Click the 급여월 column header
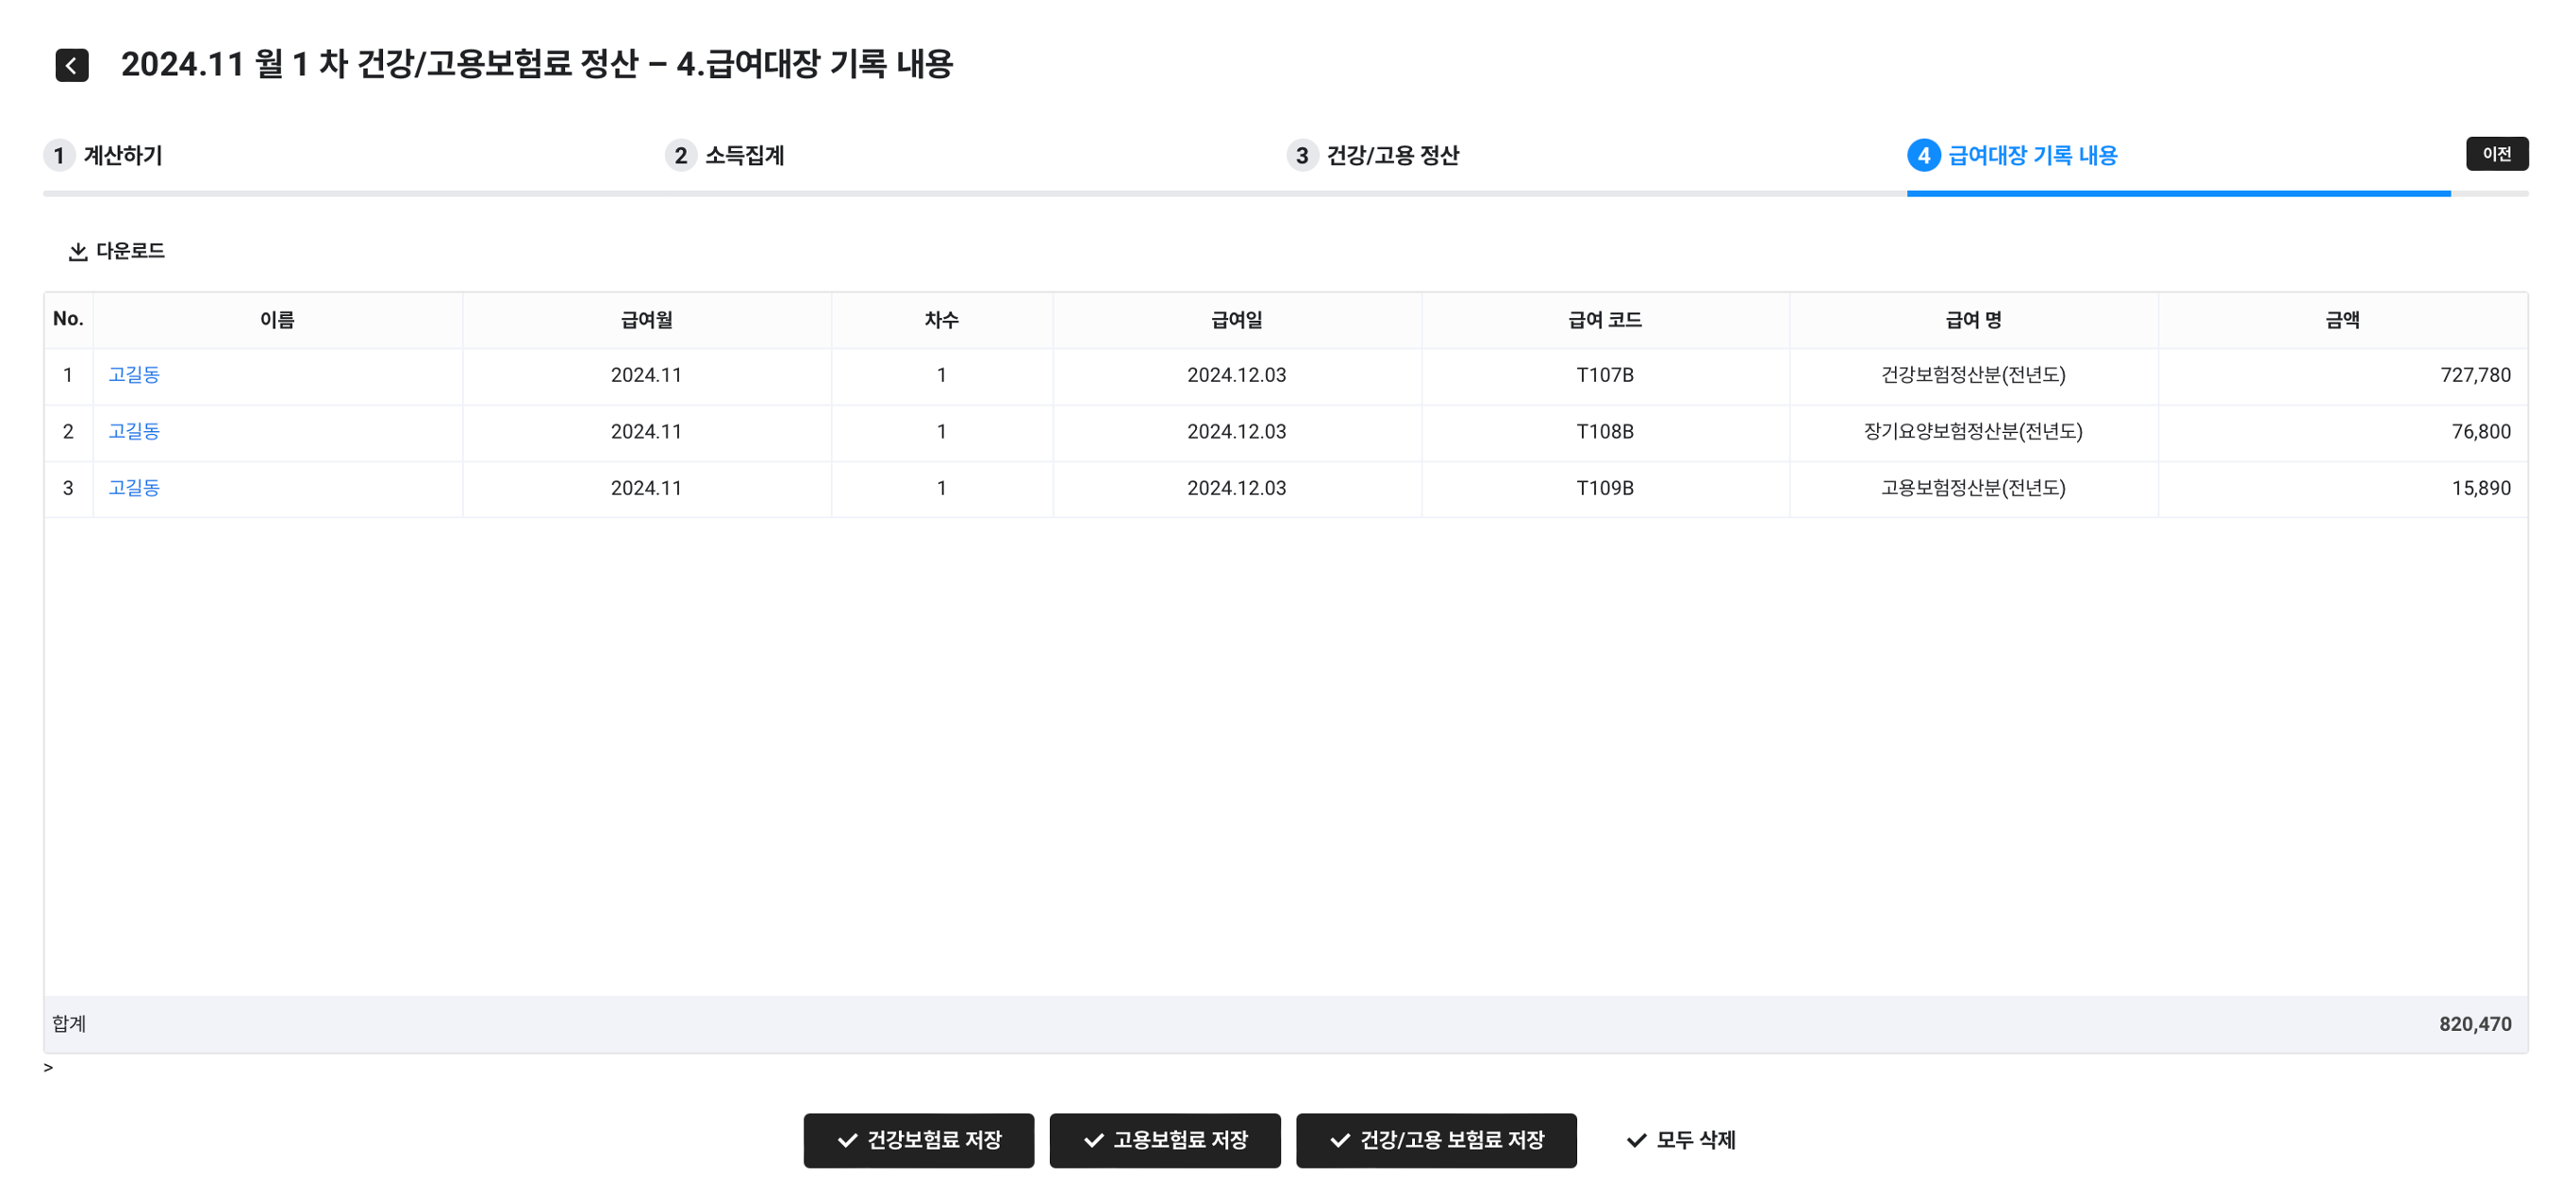This screenshot has width=2576, height=1197. tap(646, 320)
